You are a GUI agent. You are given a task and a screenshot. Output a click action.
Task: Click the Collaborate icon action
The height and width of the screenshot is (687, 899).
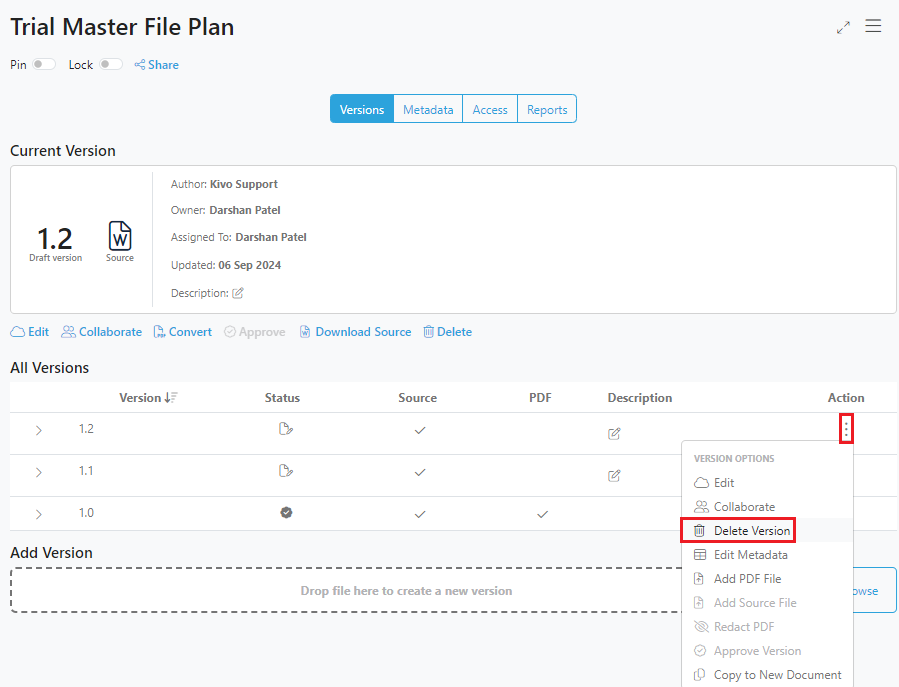[x=101, y=331]
